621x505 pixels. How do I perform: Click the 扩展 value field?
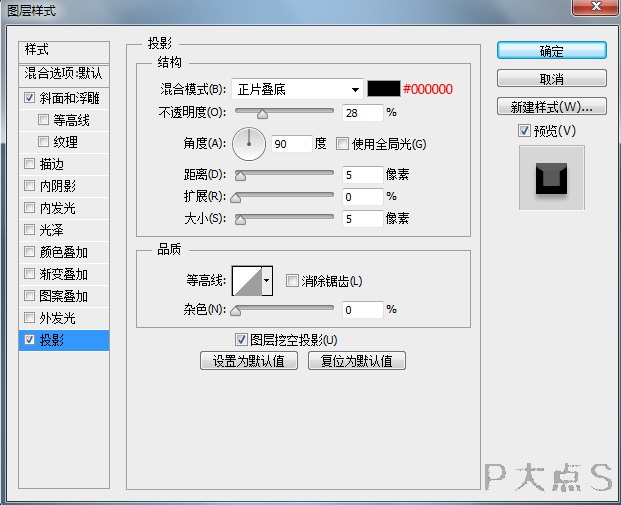point(363,197)
